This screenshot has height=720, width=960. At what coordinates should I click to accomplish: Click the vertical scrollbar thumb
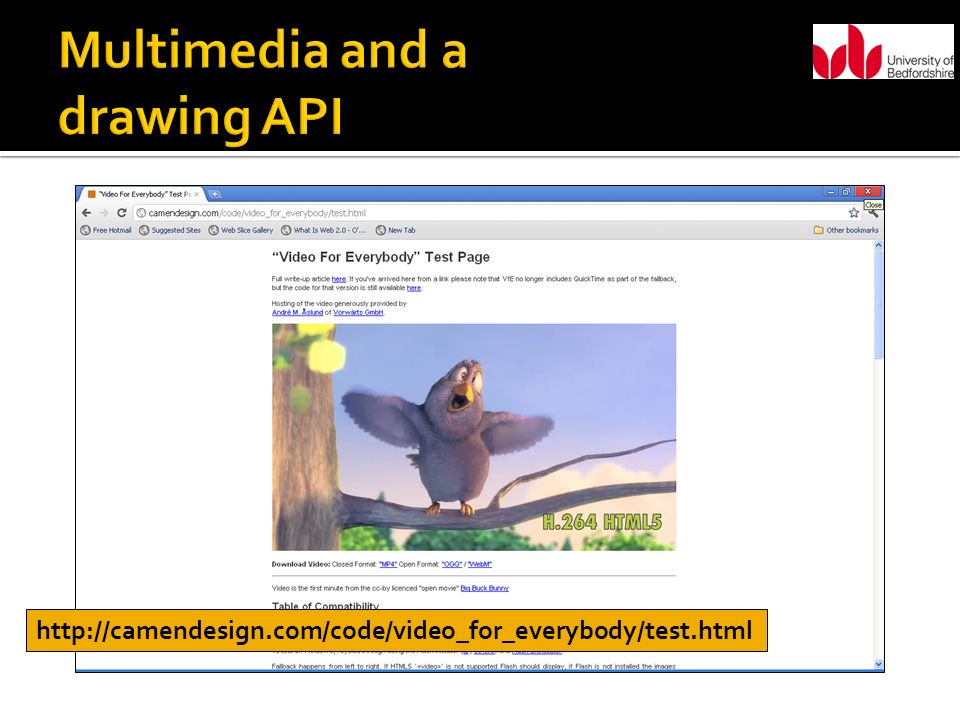tap(879, 304)
